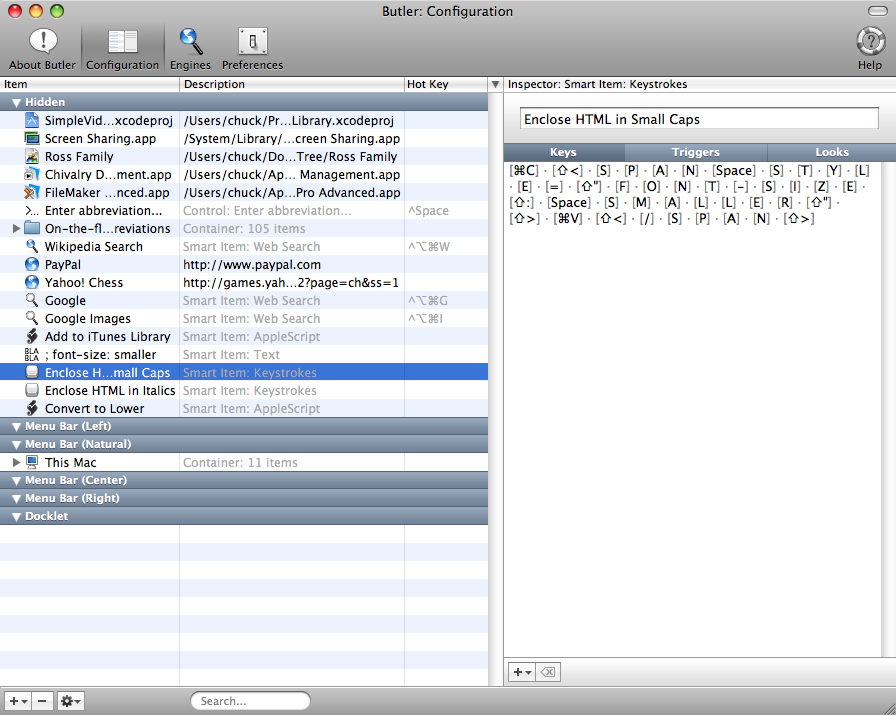Open the inspector disclosure triangle by Hot Key
The image size is (896, 715).
click(x=495, y=85)
